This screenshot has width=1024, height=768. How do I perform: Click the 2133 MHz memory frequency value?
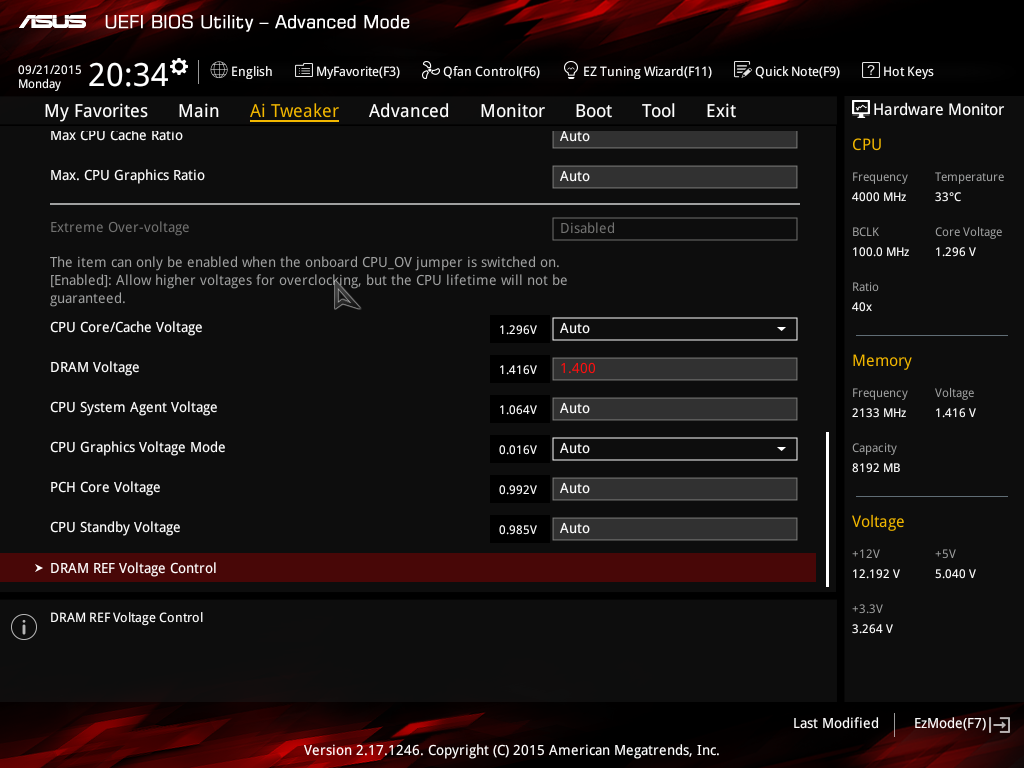tap(879, 413)
